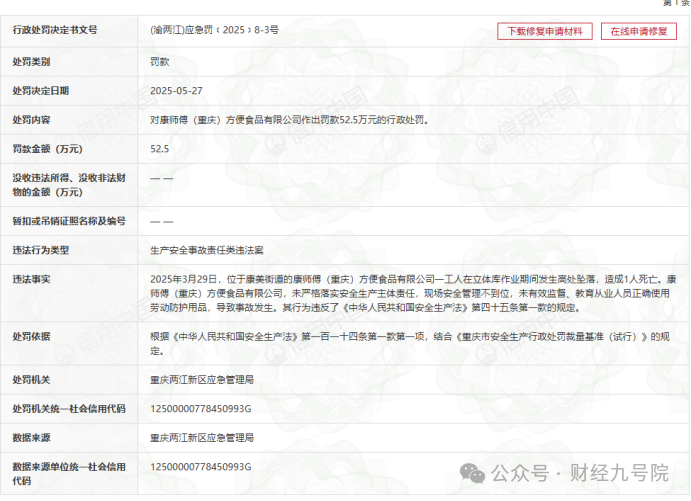Viewport: 691px width, 501px height.
Task: Select the fine amount value 52.5
Action: pyautogui.click(x=160, y=149)
